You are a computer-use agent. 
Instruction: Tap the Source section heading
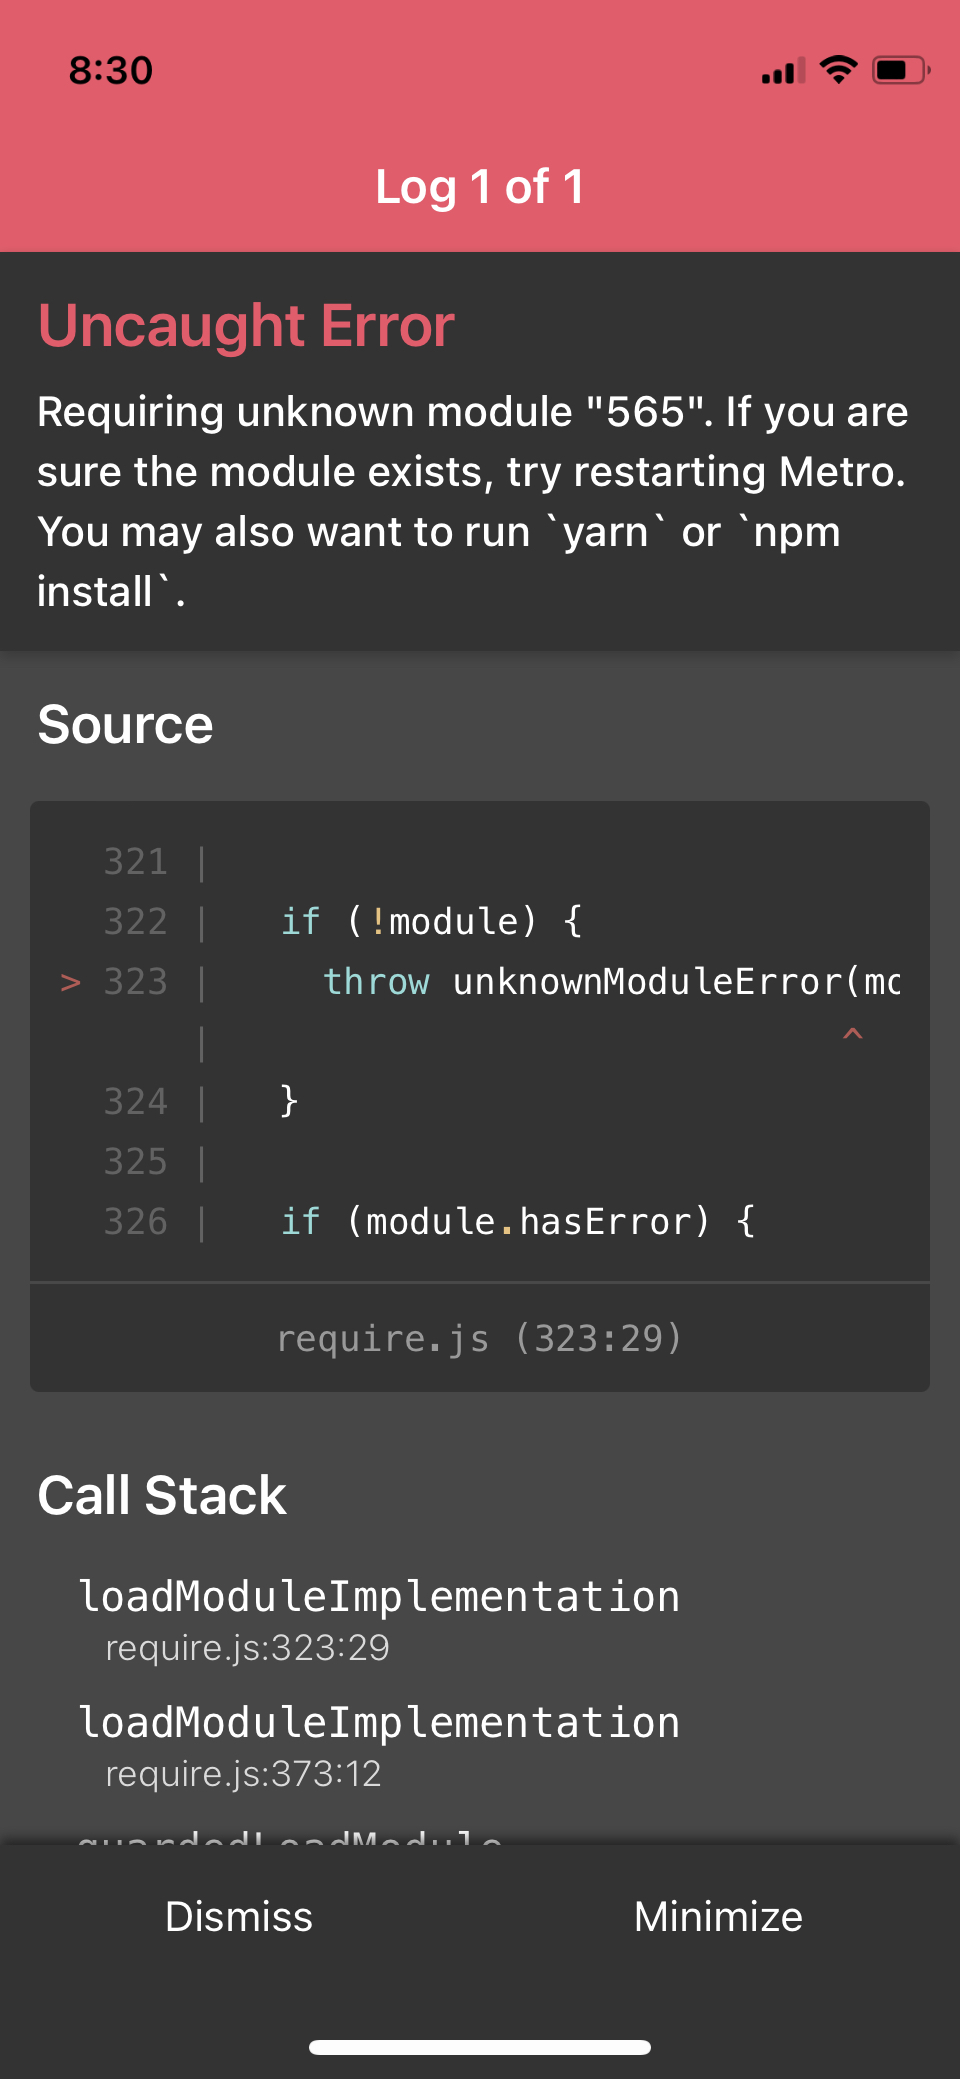click(x=125, y=724)
